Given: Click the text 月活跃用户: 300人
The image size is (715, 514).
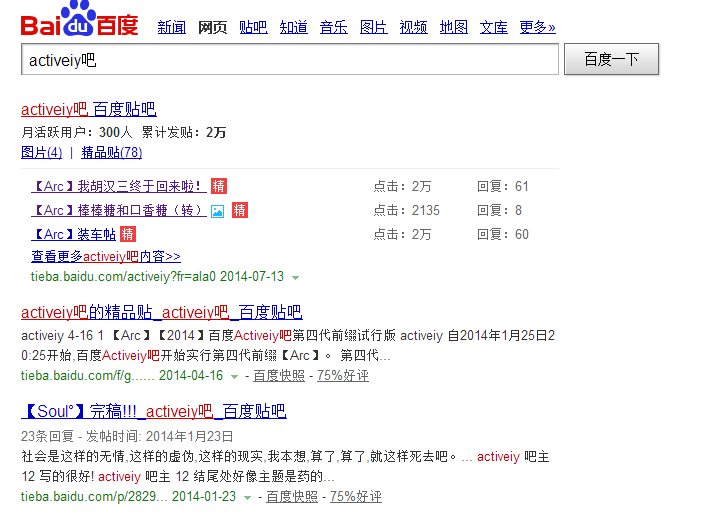Looking at the screenshot, I should 77,133.
